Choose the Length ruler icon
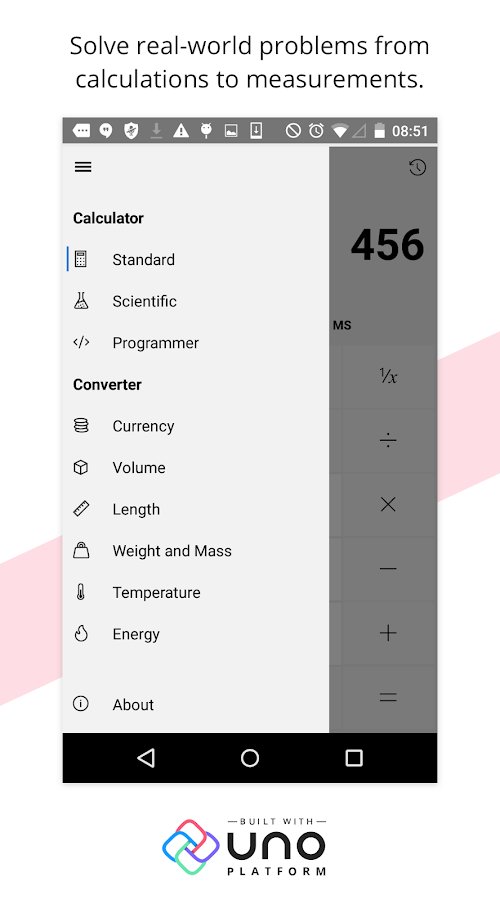 coord(81,509)
